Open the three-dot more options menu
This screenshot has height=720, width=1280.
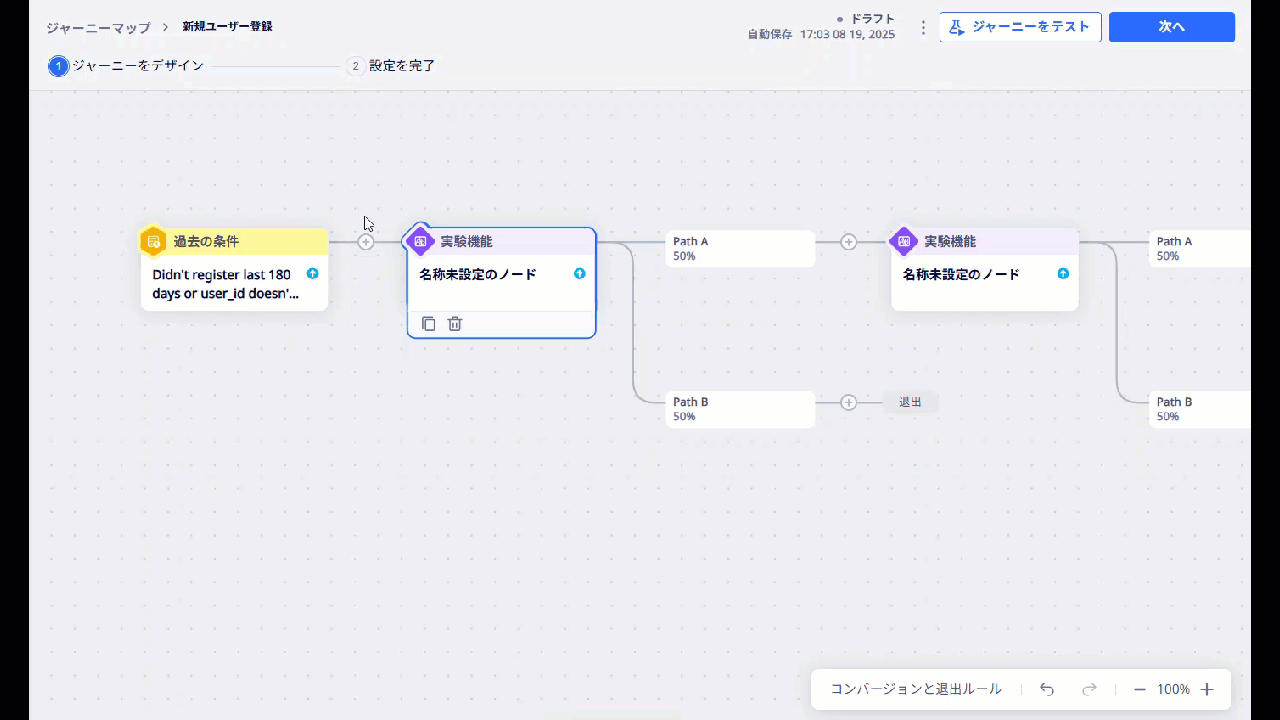(x=923, y=27)
